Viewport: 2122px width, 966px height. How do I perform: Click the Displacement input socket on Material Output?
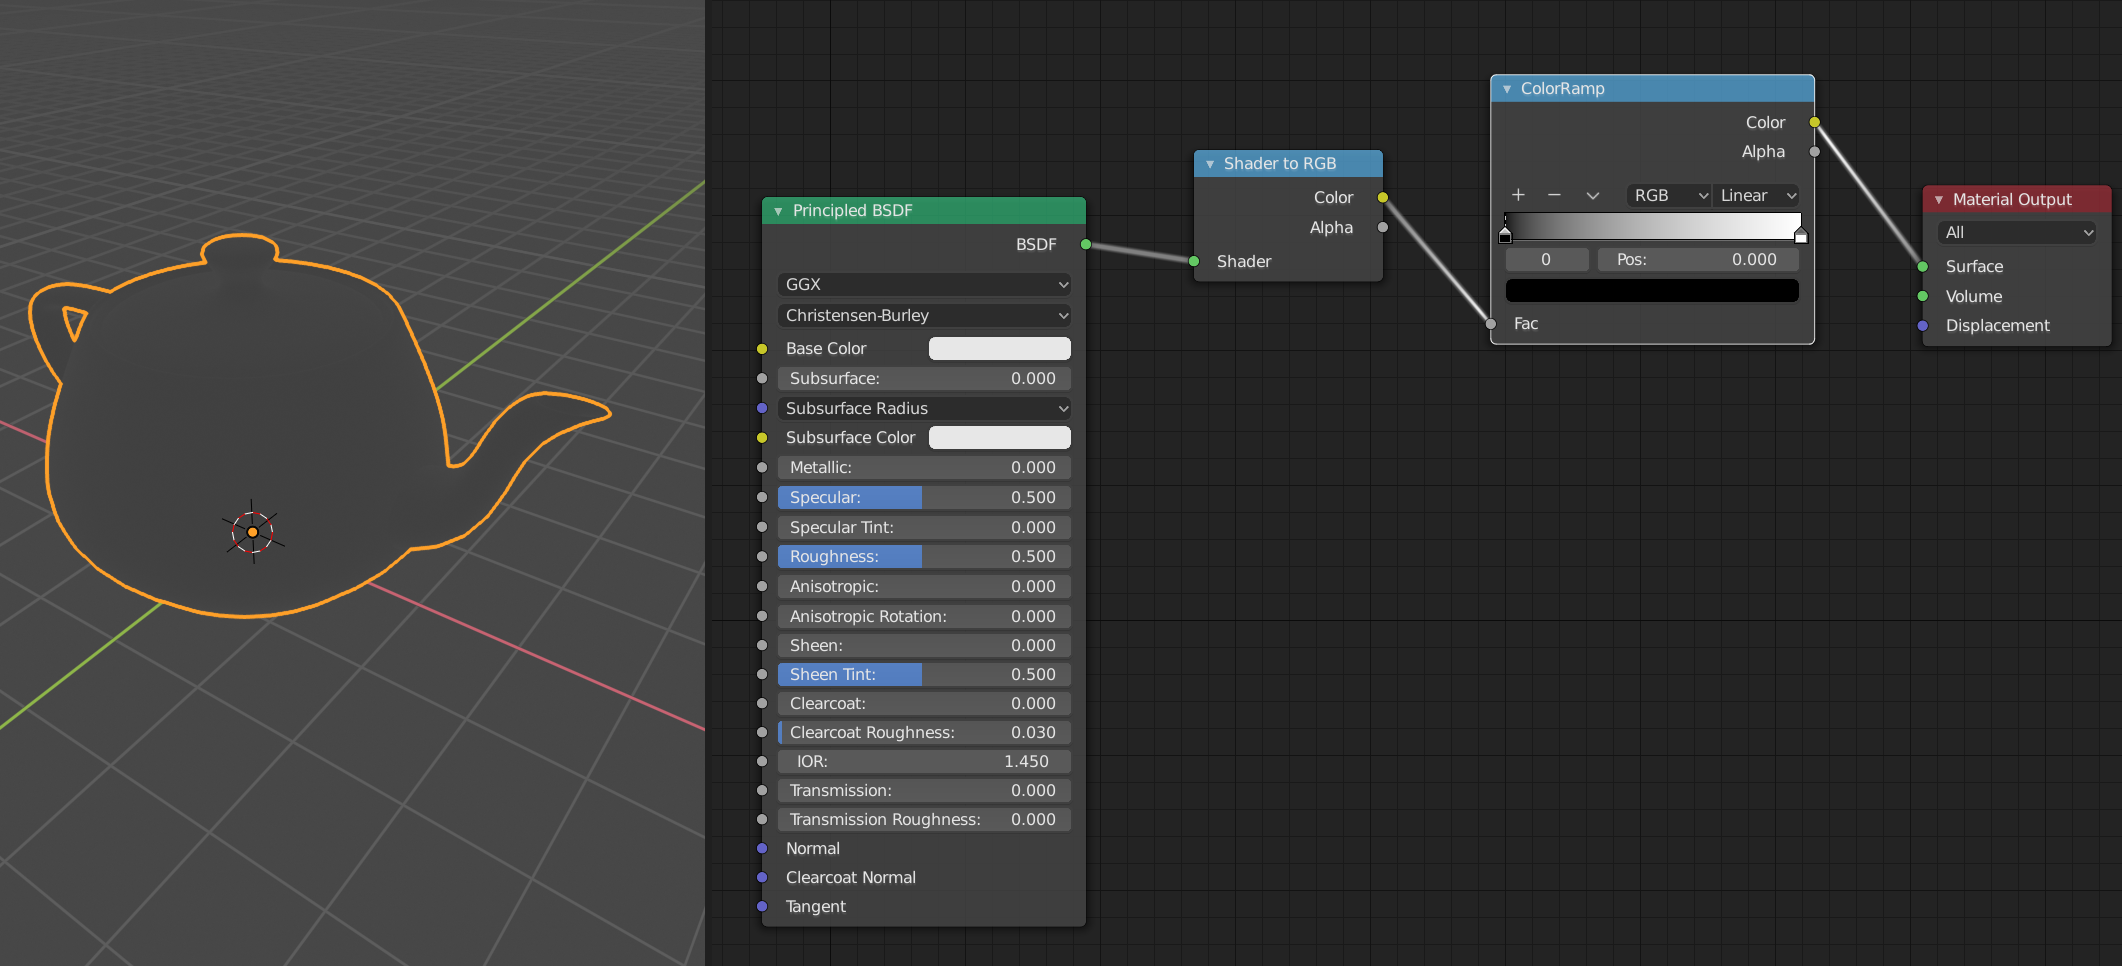1921,325
